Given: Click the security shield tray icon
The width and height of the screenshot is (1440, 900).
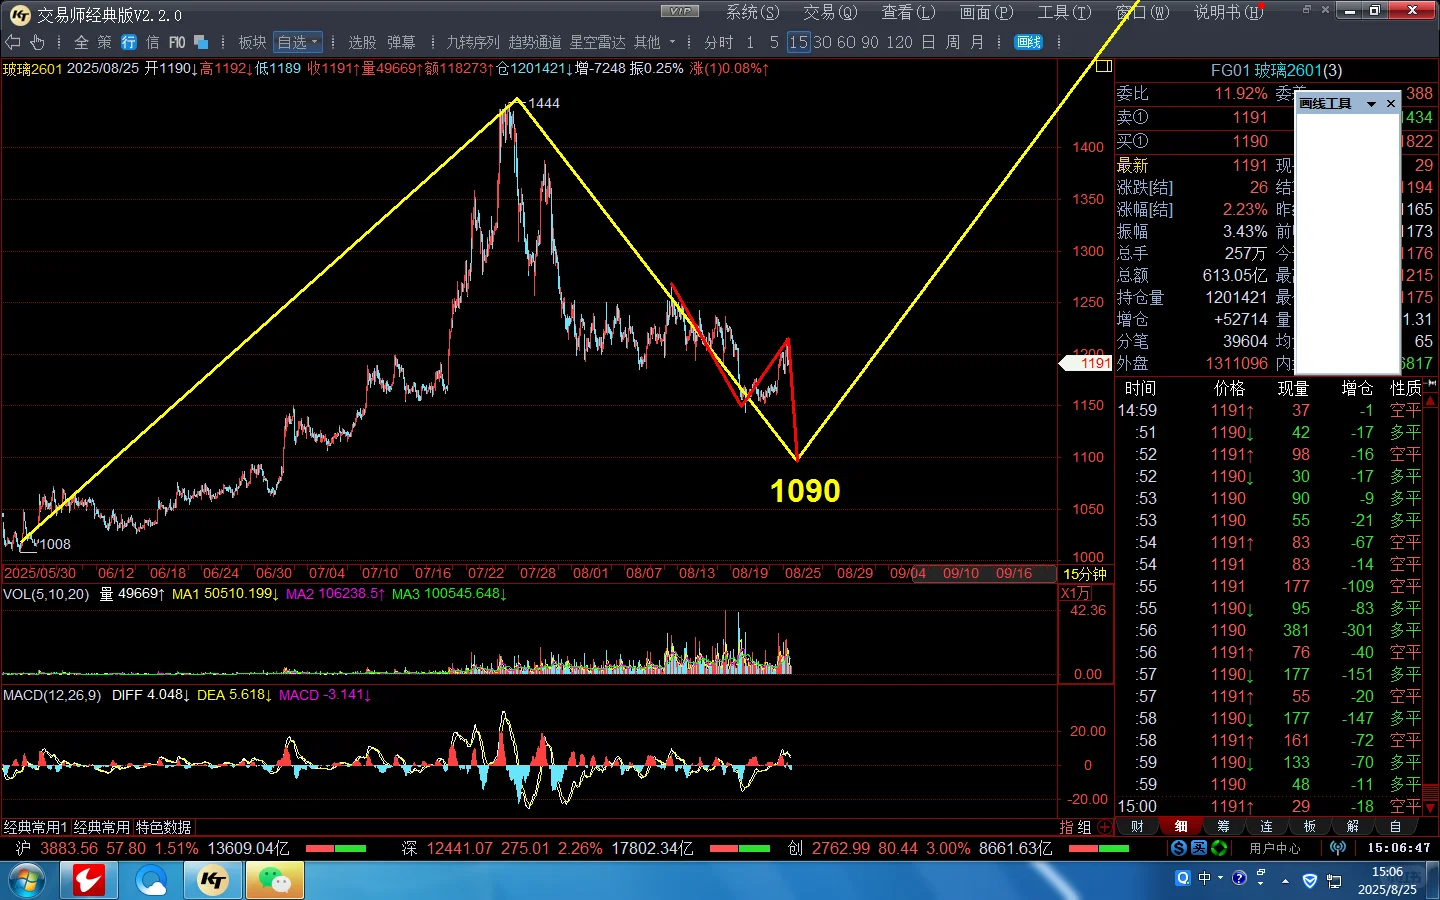Looking at the screenshot, I should tap(1310, 881).
